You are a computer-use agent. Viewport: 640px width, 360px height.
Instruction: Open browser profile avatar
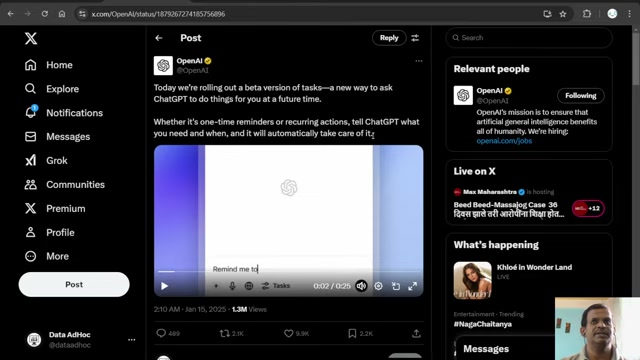[x=612, y=14]
